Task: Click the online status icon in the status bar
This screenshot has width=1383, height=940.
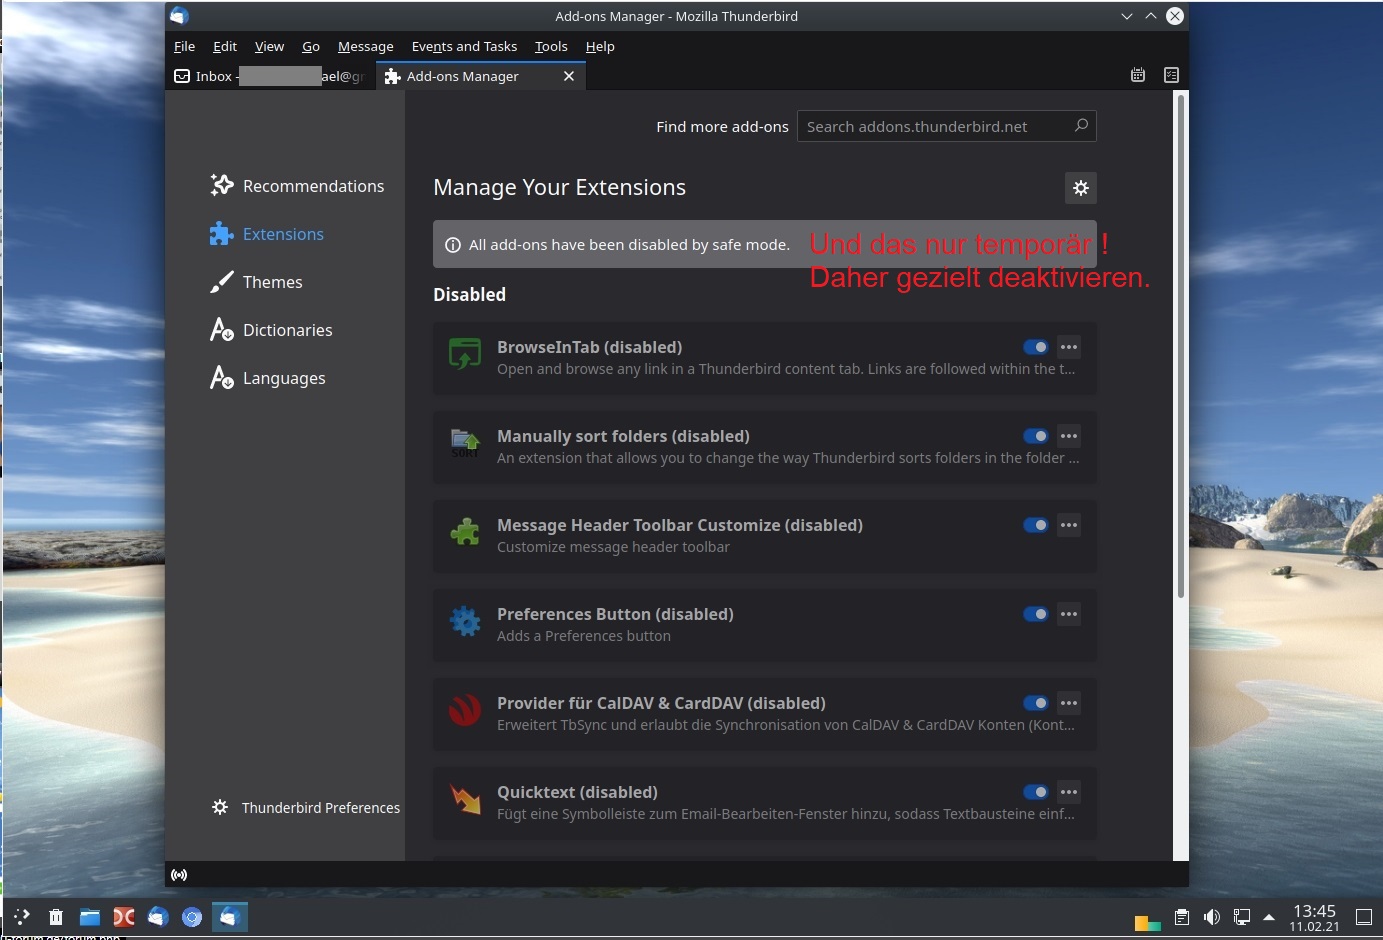Action: (x=179, y=875)
